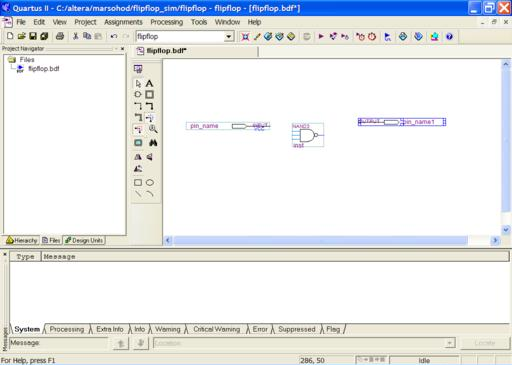Image resolution: width=512 pixels, height=365 pixels.
Task: Save the file with the floppy disk icon
Action: pos(33,36)
